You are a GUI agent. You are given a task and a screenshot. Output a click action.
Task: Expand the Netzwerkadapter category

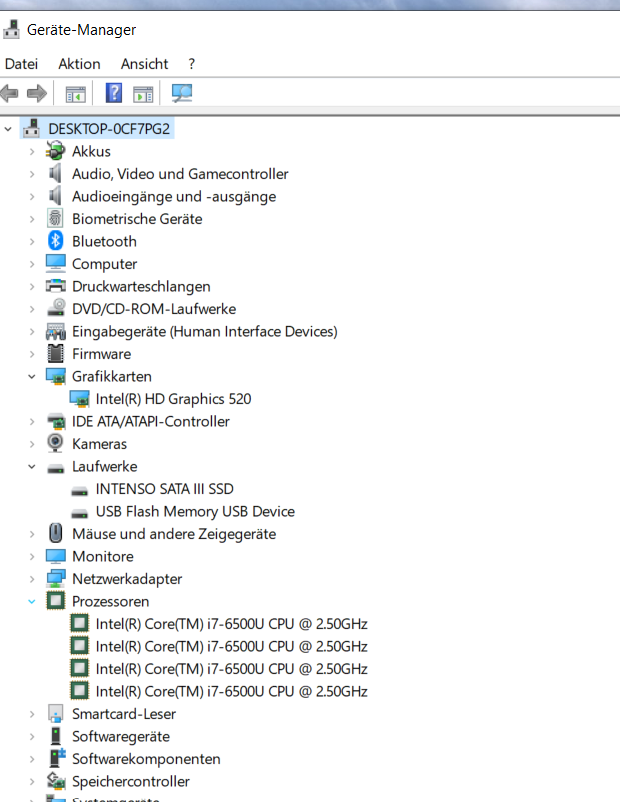pyautogui.click(x=32, y=579)
